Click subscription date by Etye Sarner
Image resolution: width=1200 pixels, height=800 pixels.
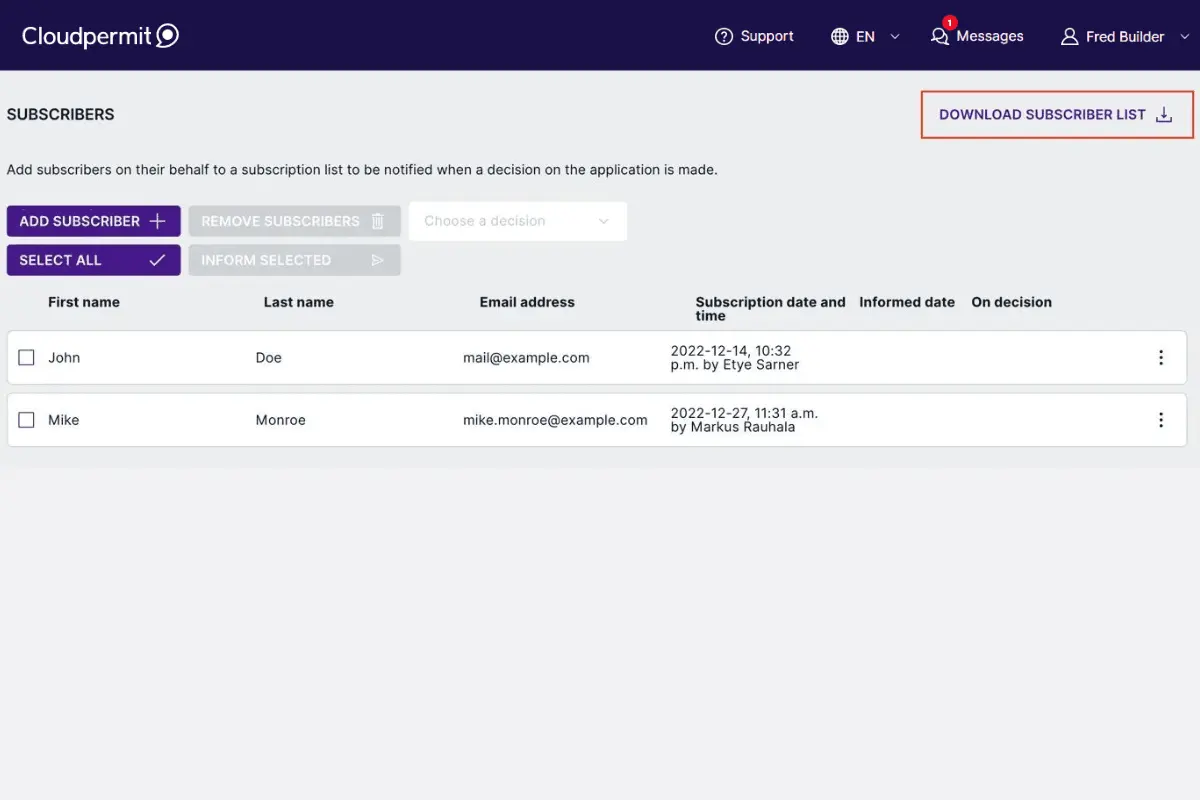[735, 358]
